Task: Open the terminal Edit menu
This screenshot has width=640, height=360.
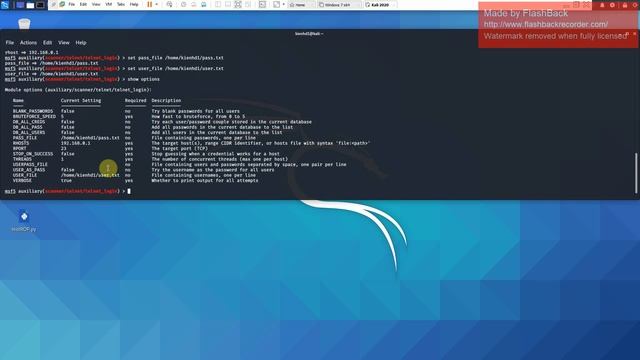Action: [47, 42]
